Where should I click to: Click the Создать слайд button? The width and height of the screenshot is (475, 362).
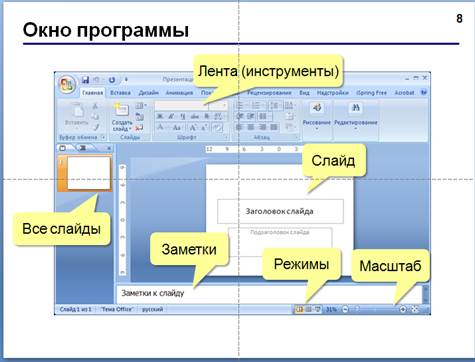pos(121,117)
